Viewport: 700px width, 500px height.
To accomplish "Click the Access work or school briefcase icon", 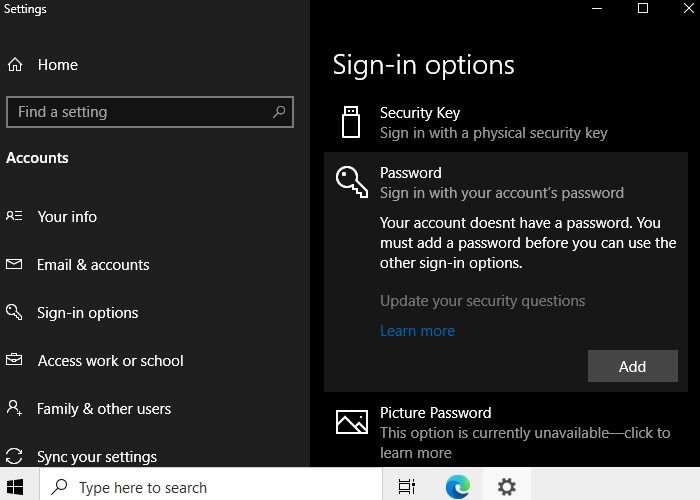I will (x=14, y=359).
